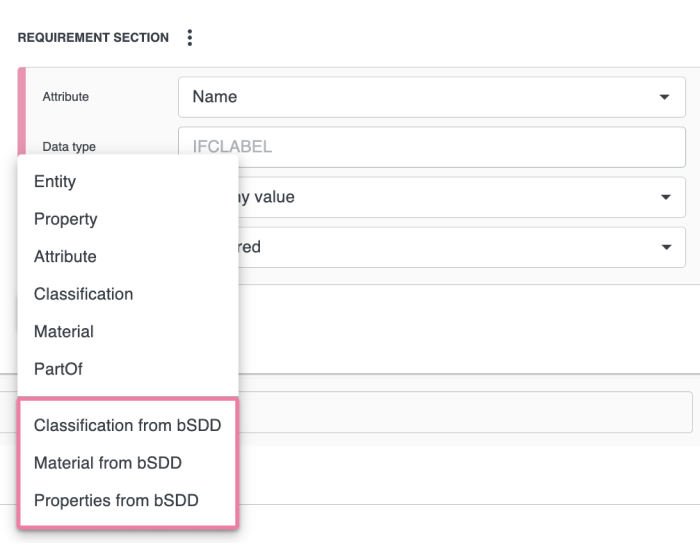Pick Properties from bSDD option
The width and height of the screenshot is (700, 548).
click(x=116, y=500)
